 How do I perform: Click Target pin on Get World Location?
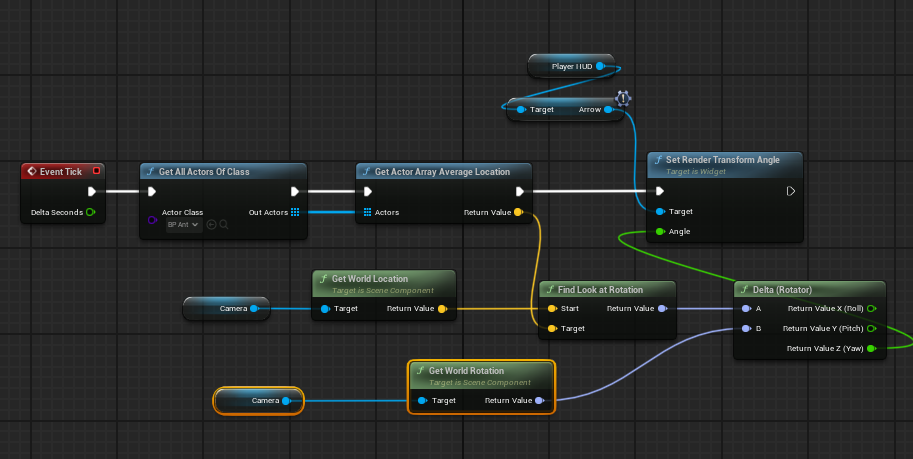[x=325, y=309]
